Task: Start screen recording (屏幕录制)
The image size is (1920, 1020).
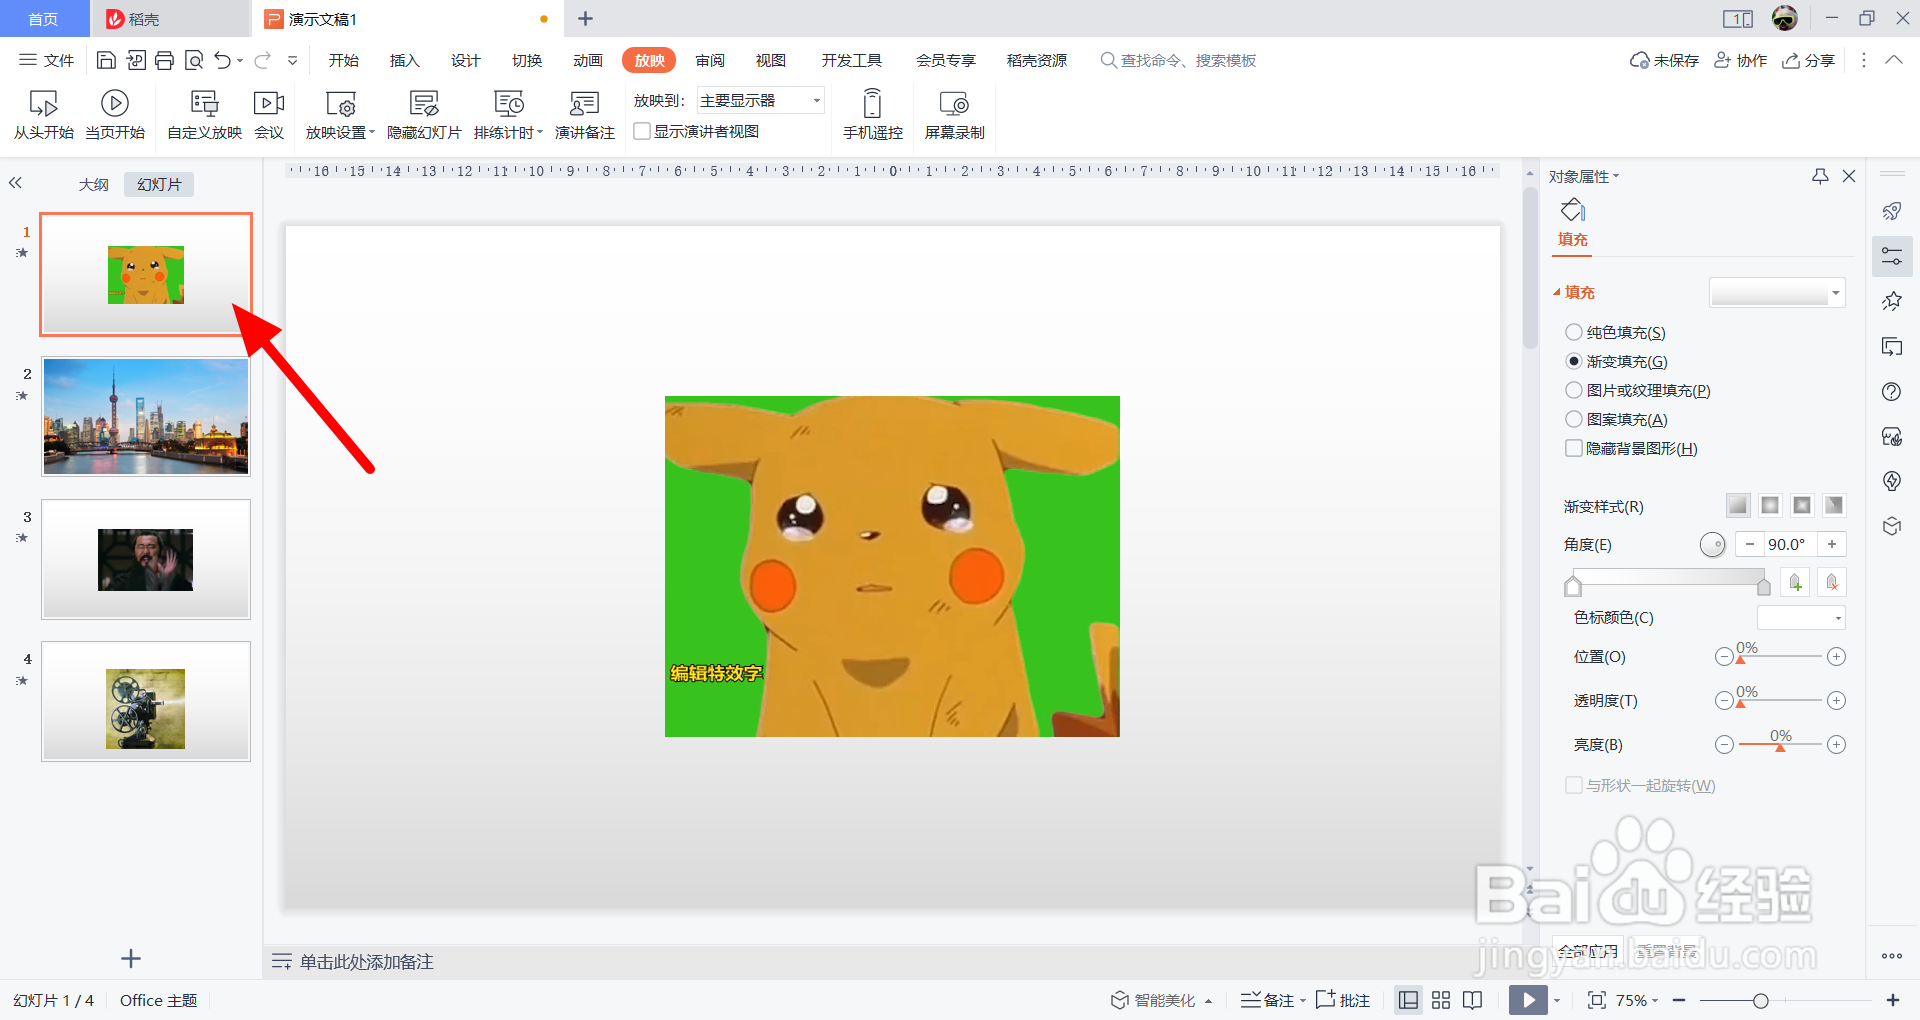Action: [x=954, y=114]
